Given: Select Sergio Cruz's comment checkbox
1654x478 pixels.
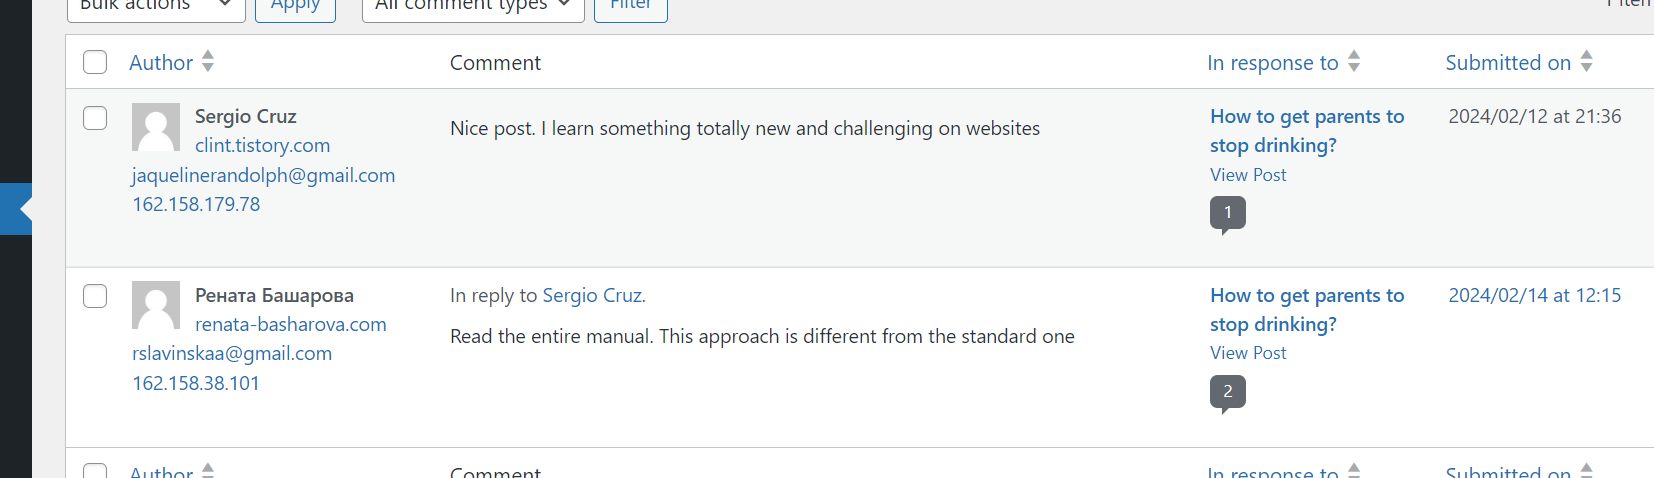Looking at the screenshot, I should point(95,118).
